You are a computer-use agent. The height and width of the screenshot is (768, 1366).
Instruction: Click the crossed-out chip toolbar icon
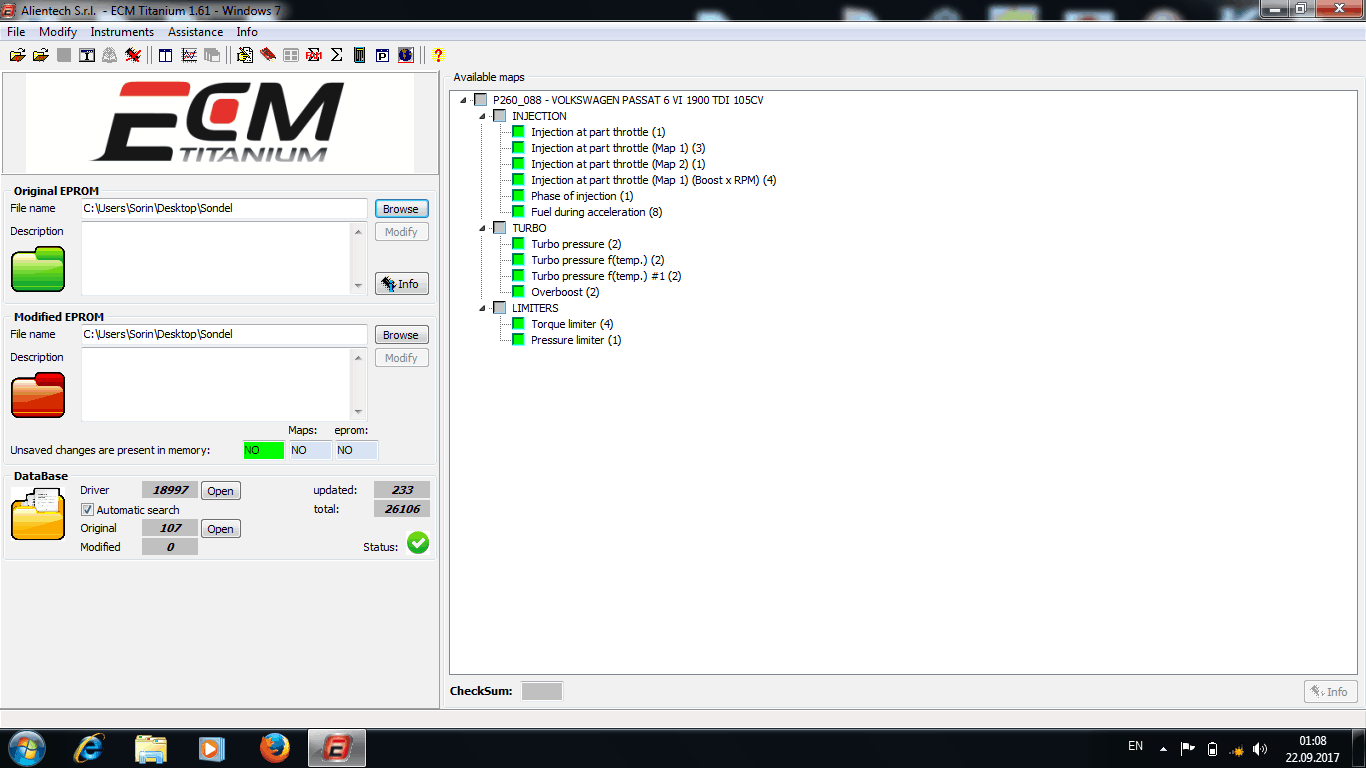pos(133,55)
